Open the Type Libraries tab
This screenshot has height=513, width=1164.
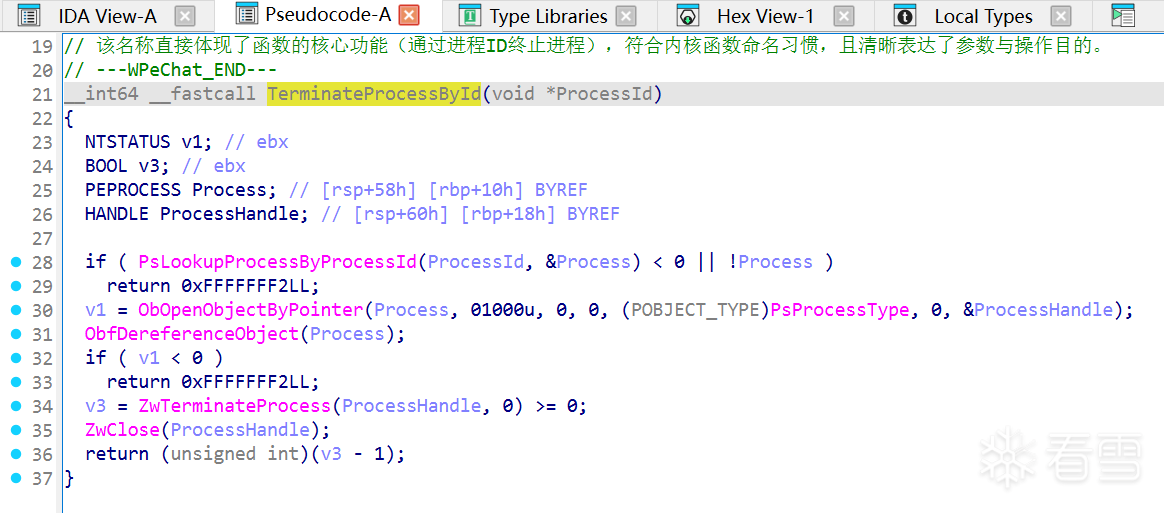pyautogui.click(x=549, y=16)
